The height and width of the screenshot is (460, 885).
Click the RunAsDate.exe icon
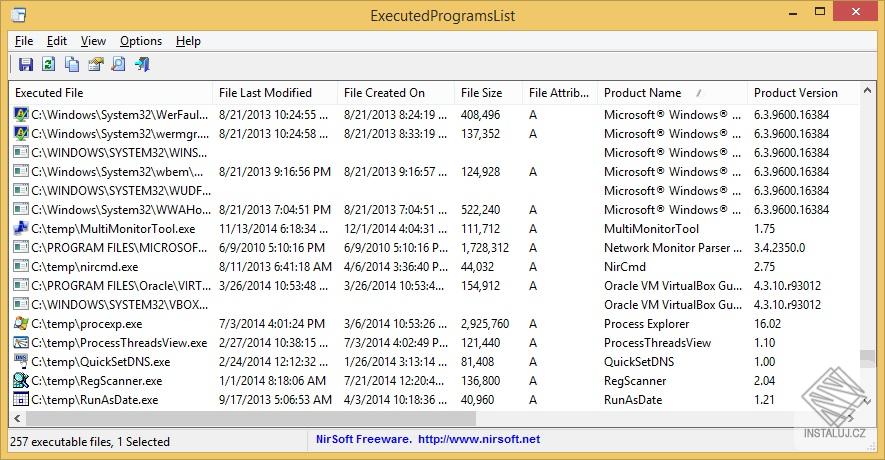click(x=21, y=400)
